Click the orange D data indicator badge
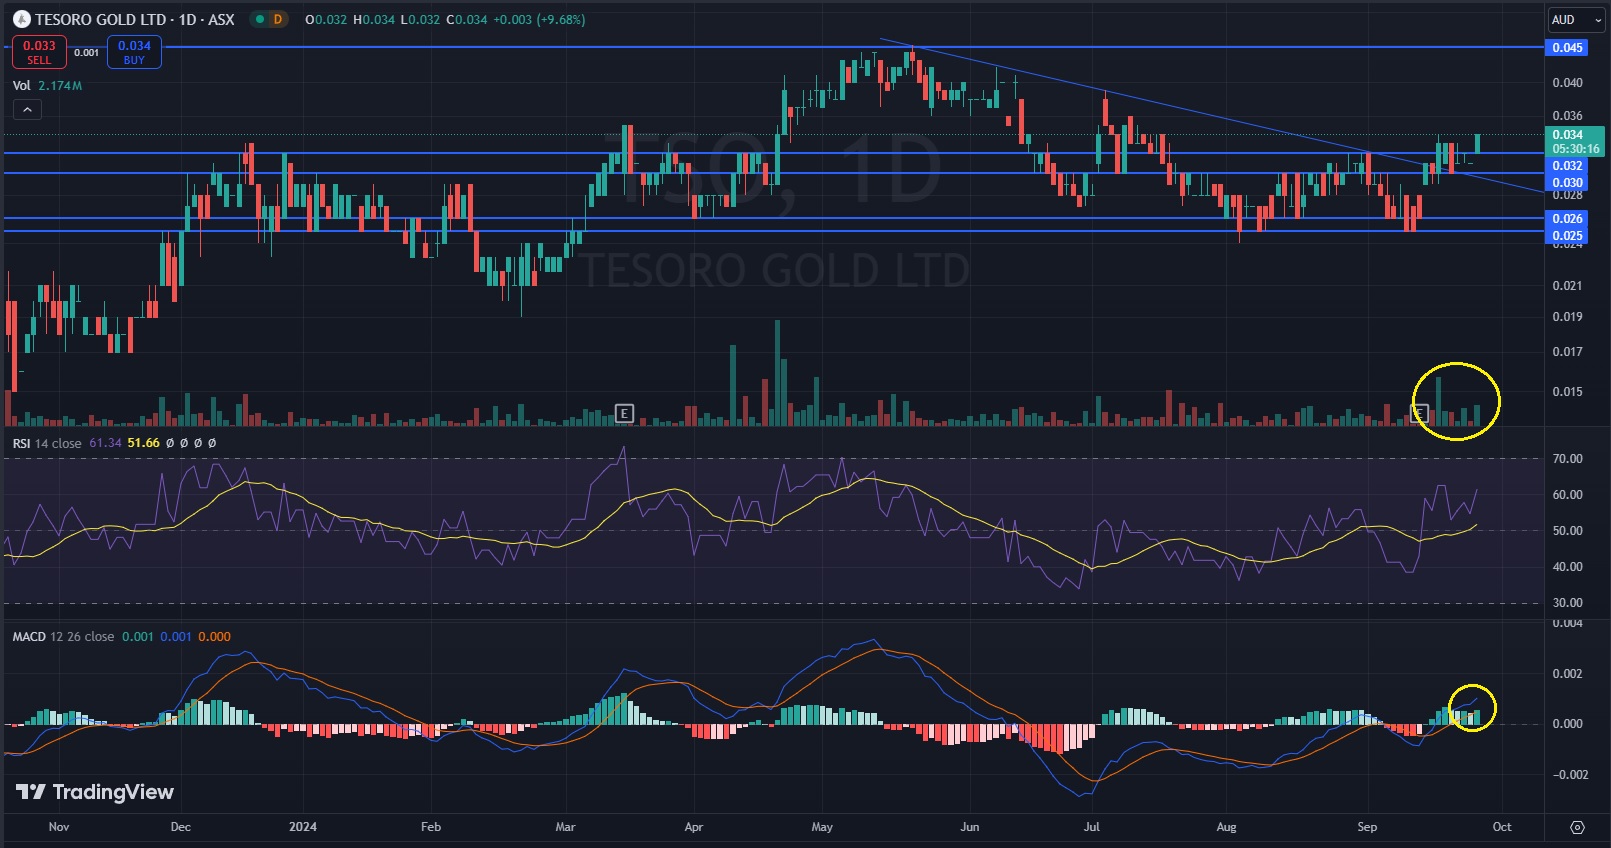This screenshot has width=1611, height=848. point(278,19)
